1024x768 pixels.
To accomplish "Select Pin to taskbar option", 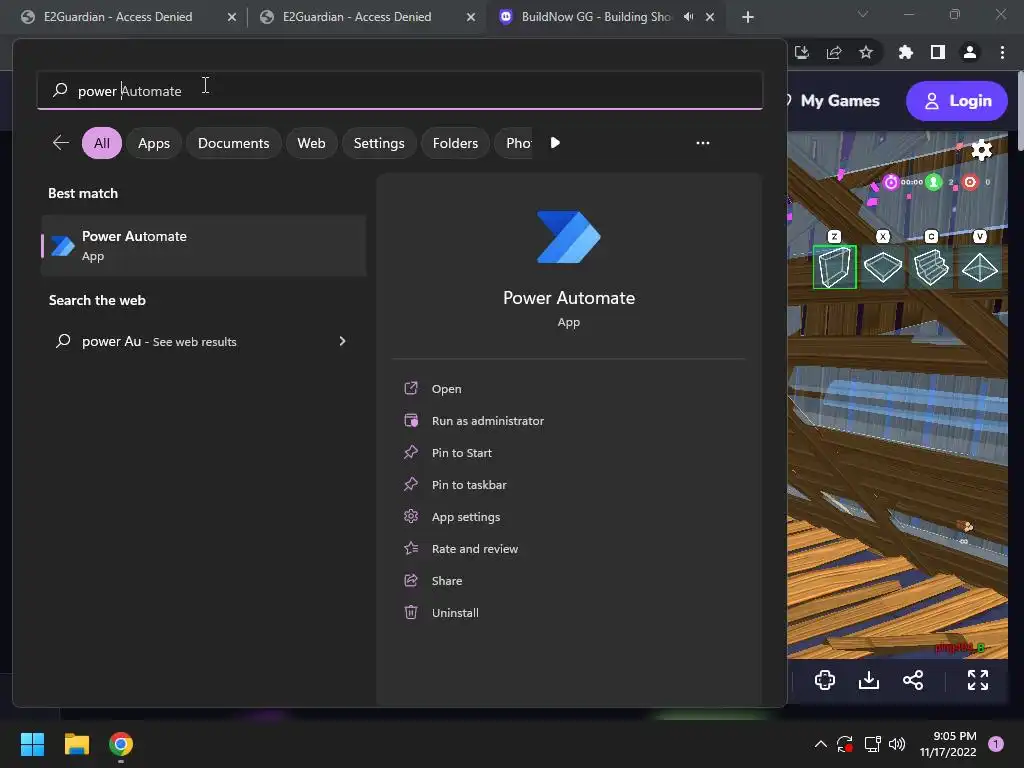I will tap(468, 485).
